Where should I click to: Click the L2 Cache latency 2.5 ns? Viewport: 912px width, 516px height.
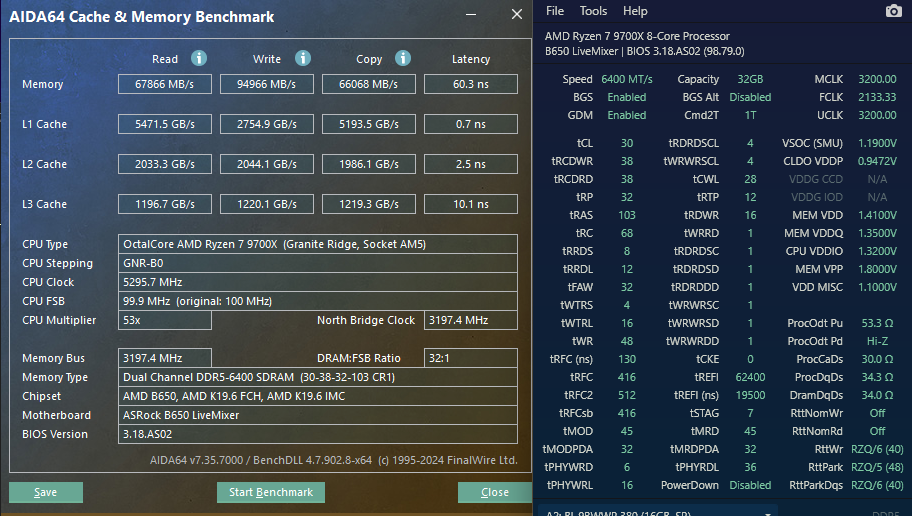point(471,165)
